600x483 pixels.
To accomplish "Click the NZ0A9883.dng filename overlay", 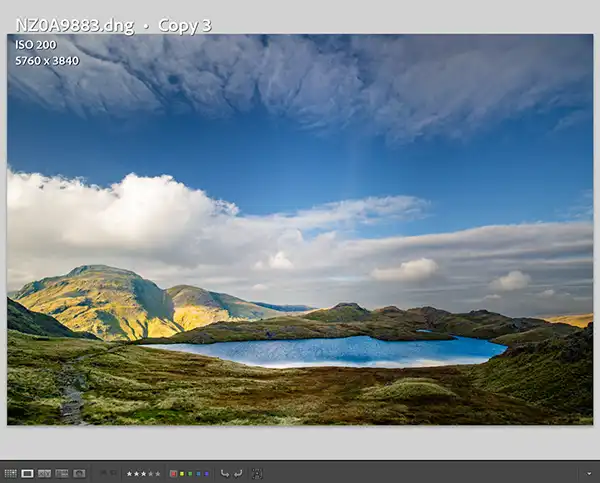I will (75, 26).
